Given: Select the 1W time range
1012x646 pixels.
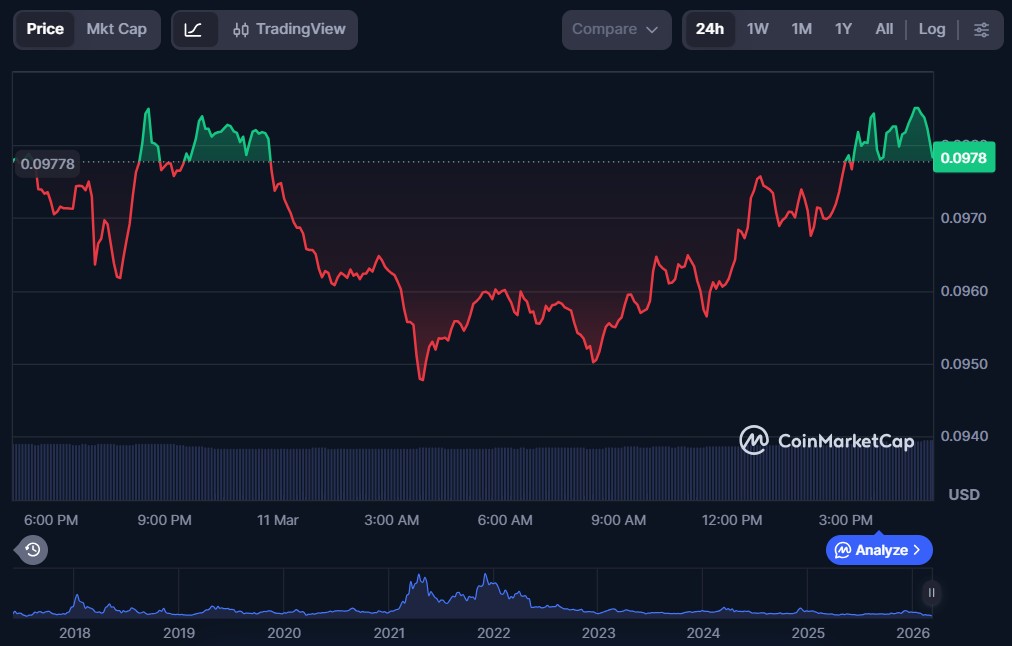Looking at the screenshot, I should (x=758, y=29).
